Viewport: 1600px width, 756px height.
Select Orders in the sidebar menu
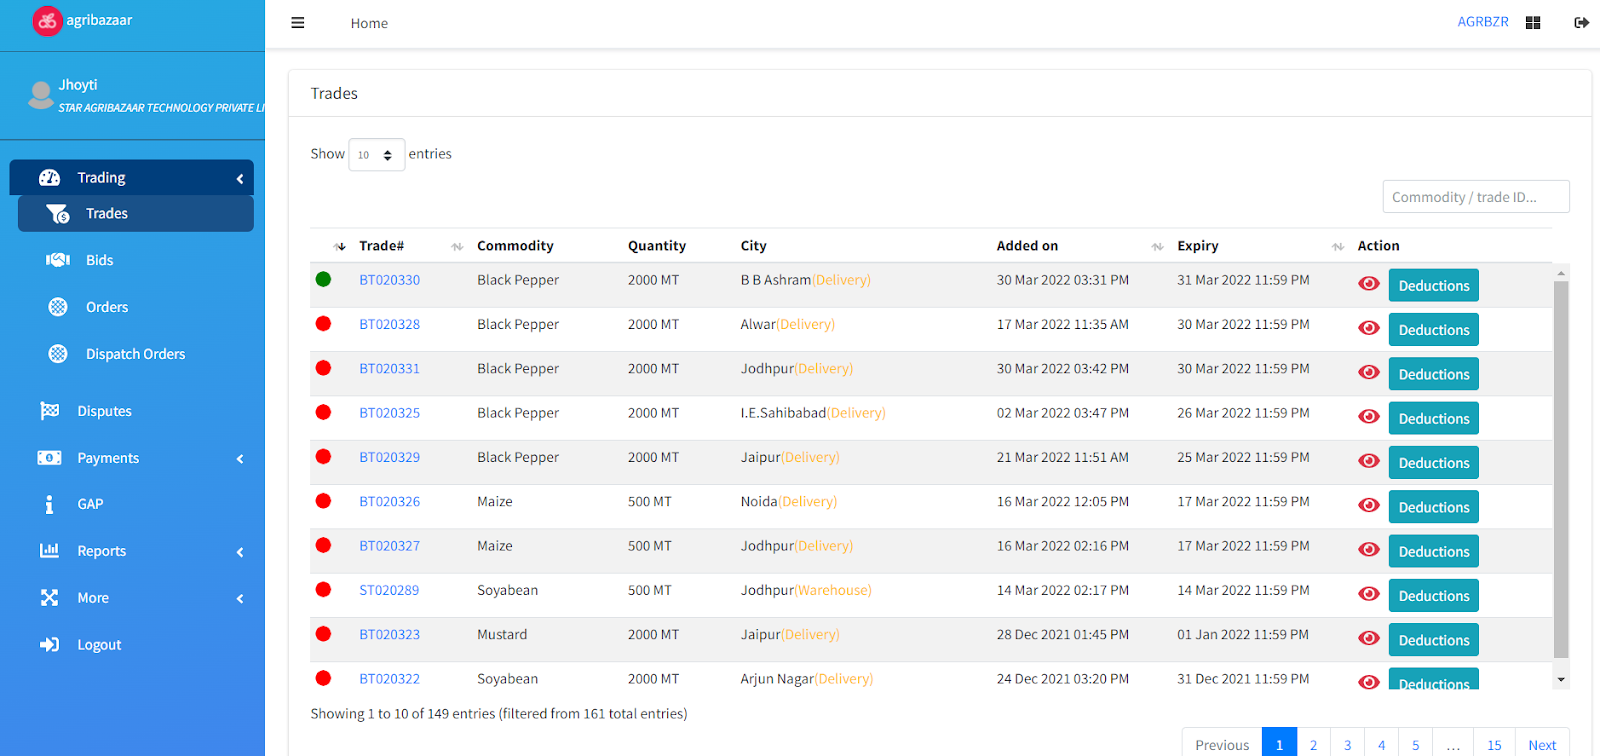click(x=107, y=307)
